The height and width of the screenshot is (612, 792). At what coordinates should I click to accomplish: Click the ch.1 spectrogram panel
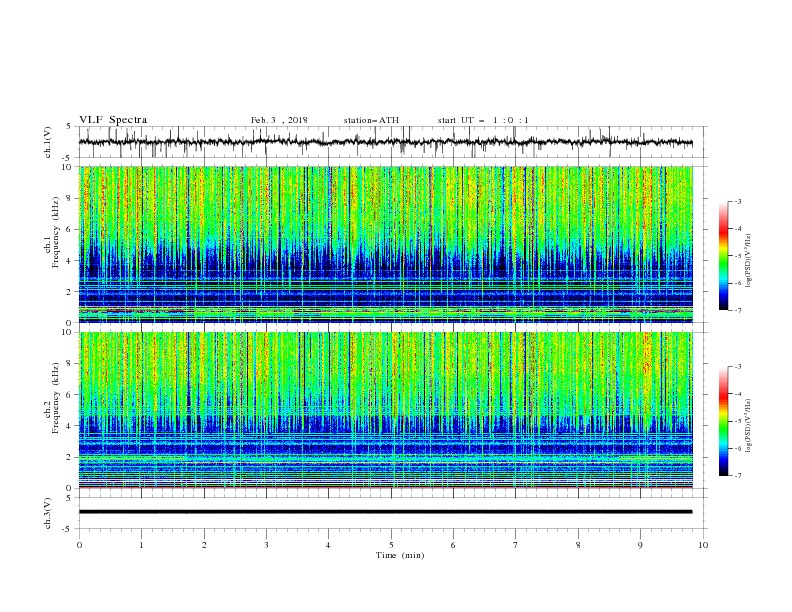386,244
